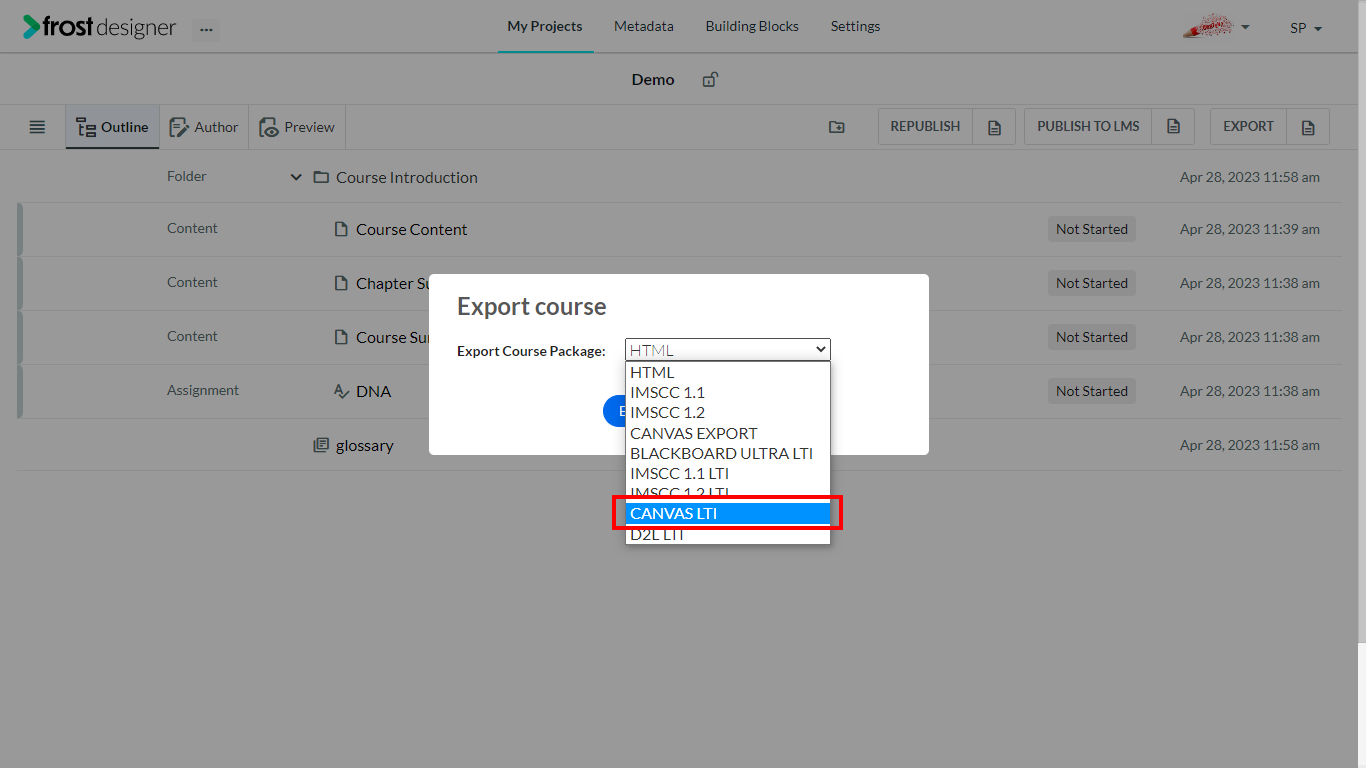Open the document icon beside EXPORT

click(1308, 127)
